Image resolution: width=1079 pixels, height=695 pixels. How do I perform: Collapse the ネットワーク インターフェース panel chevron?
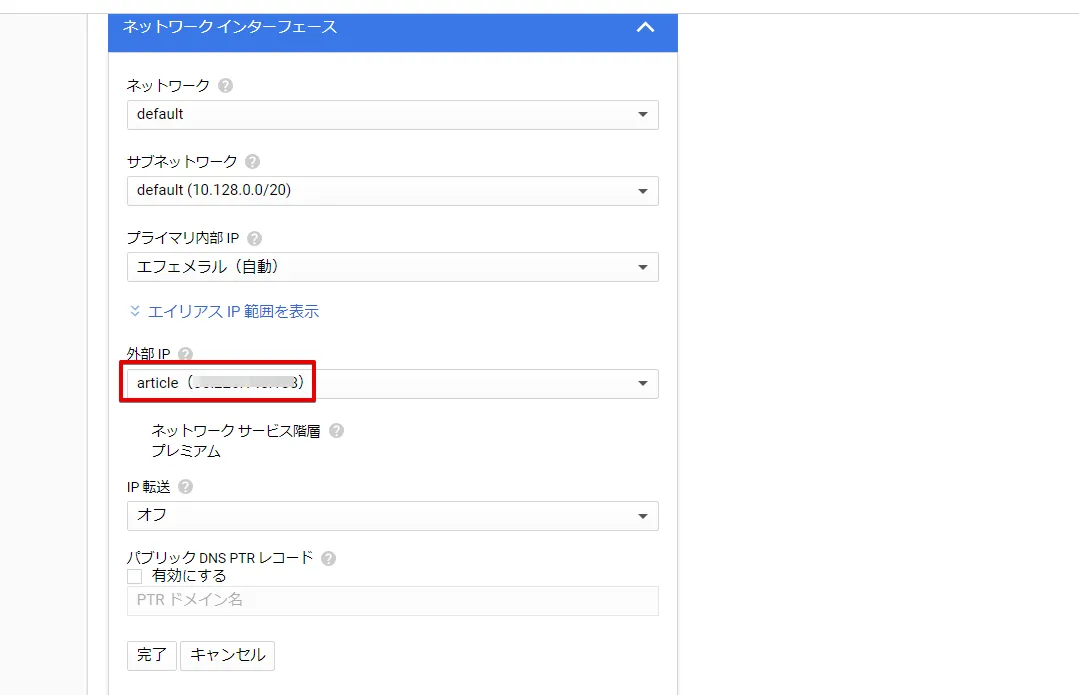coord(645,28)
